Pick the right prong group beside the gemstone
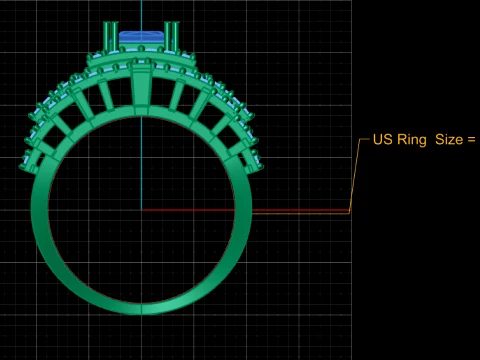The image size is (480, 360). [x=172, y=37]
